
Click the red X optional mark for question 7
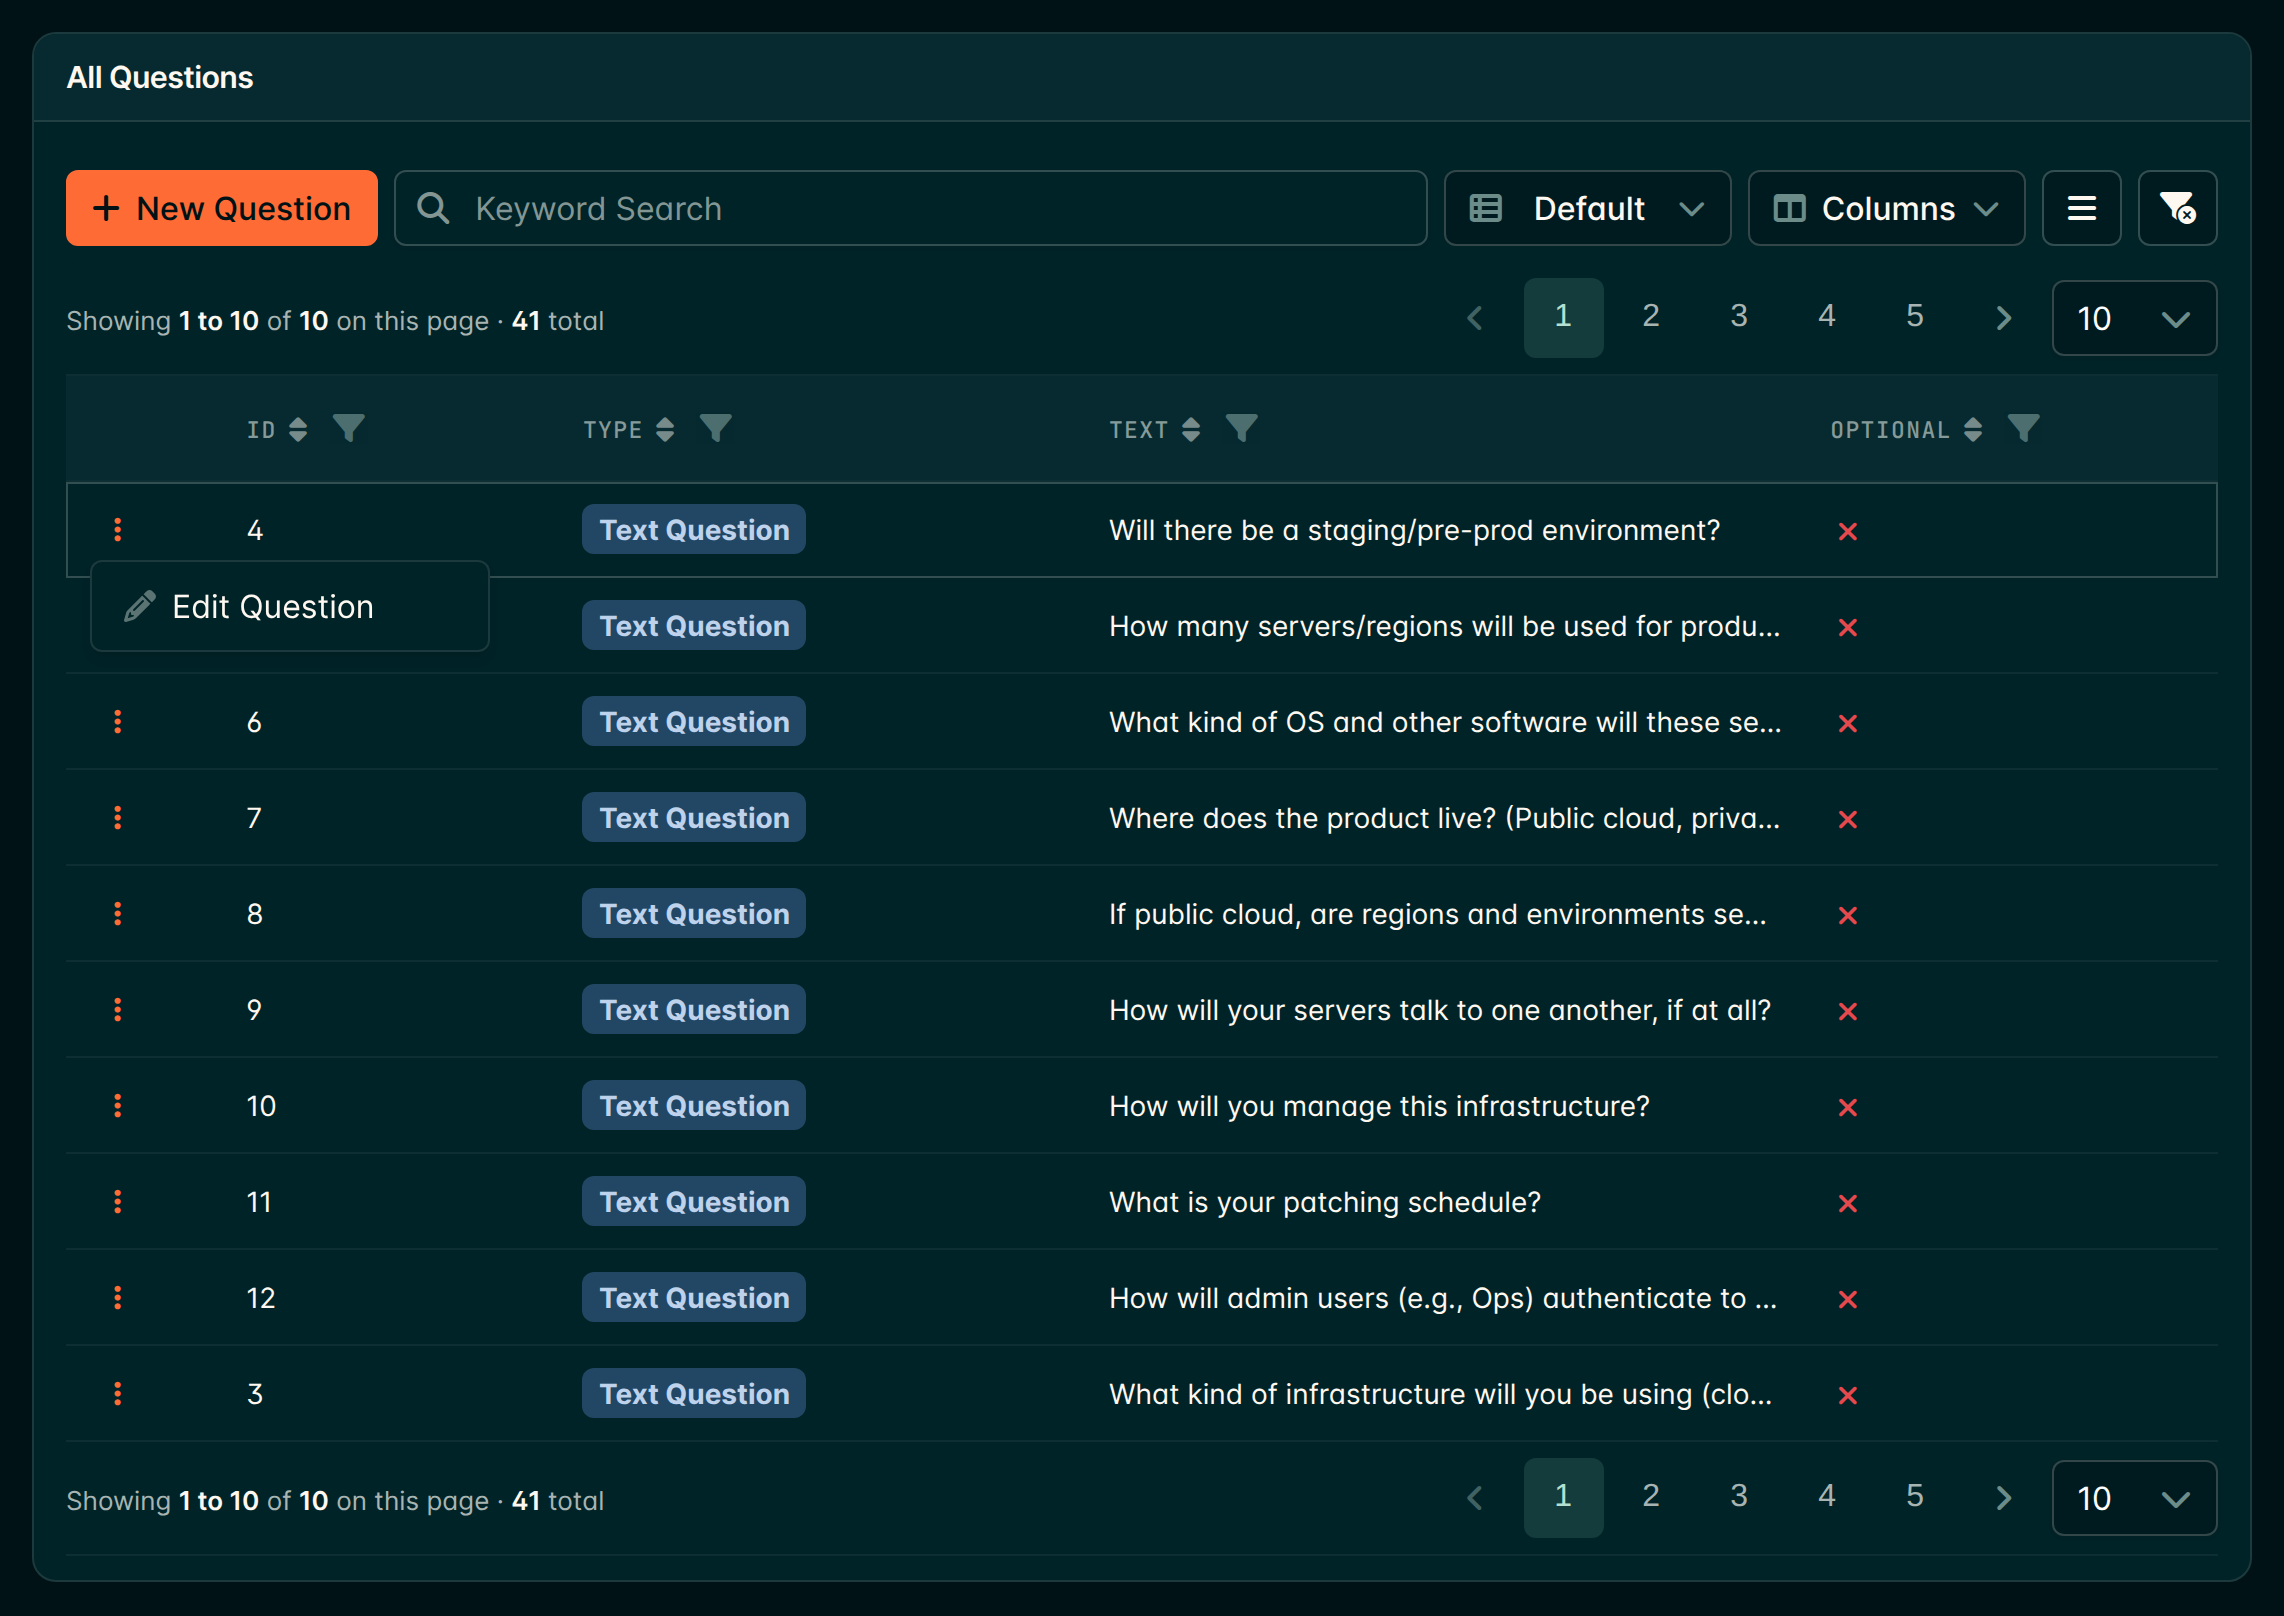tap(1848, 819)
